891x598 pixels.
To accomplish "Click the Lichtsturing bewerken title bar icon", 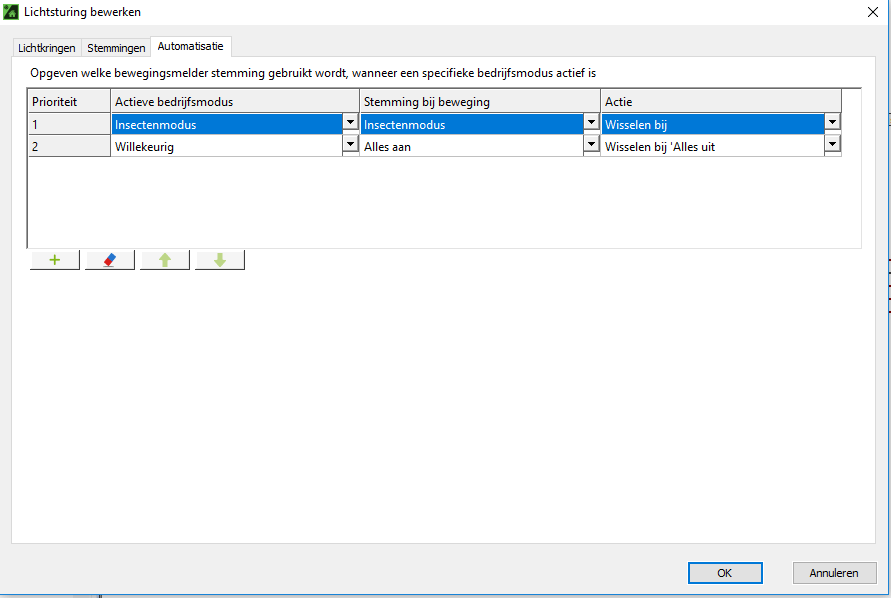I will 12,12.
